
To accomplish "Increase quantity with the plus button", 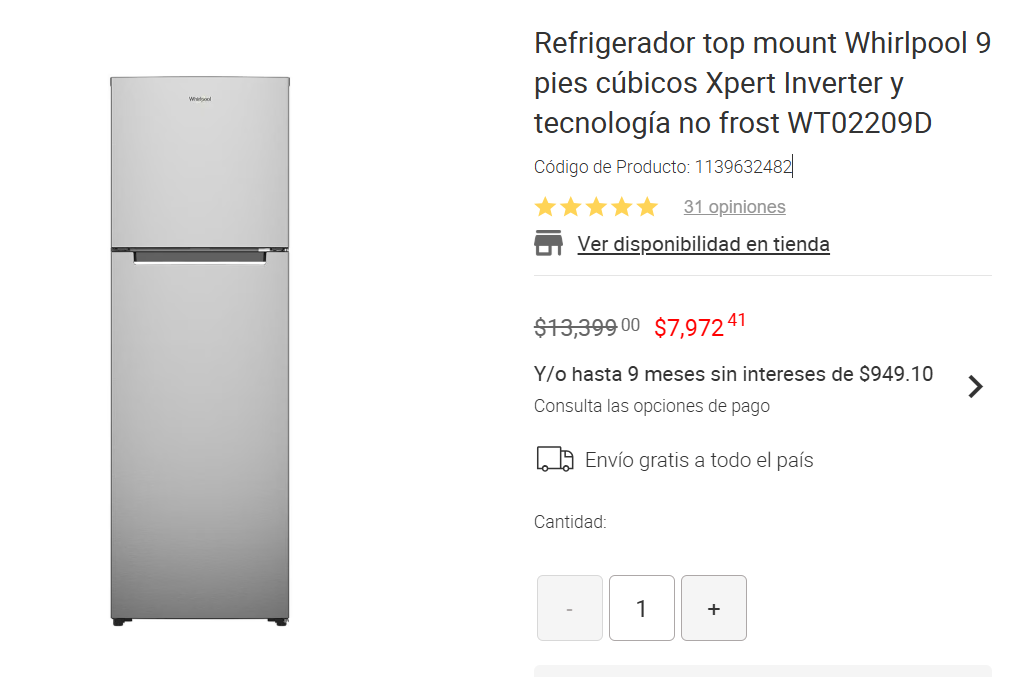I will click(x=713, y=607).
